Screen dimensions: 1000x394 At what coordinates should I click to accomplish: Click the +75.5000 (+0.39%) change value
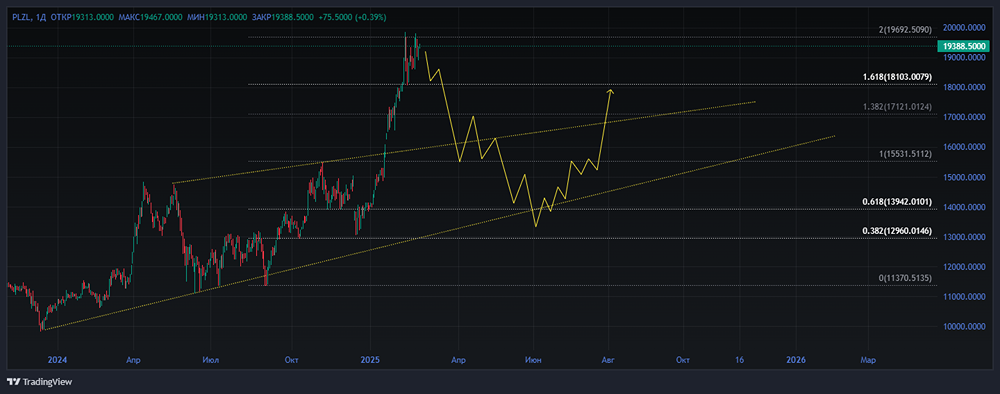click(353, 17)
